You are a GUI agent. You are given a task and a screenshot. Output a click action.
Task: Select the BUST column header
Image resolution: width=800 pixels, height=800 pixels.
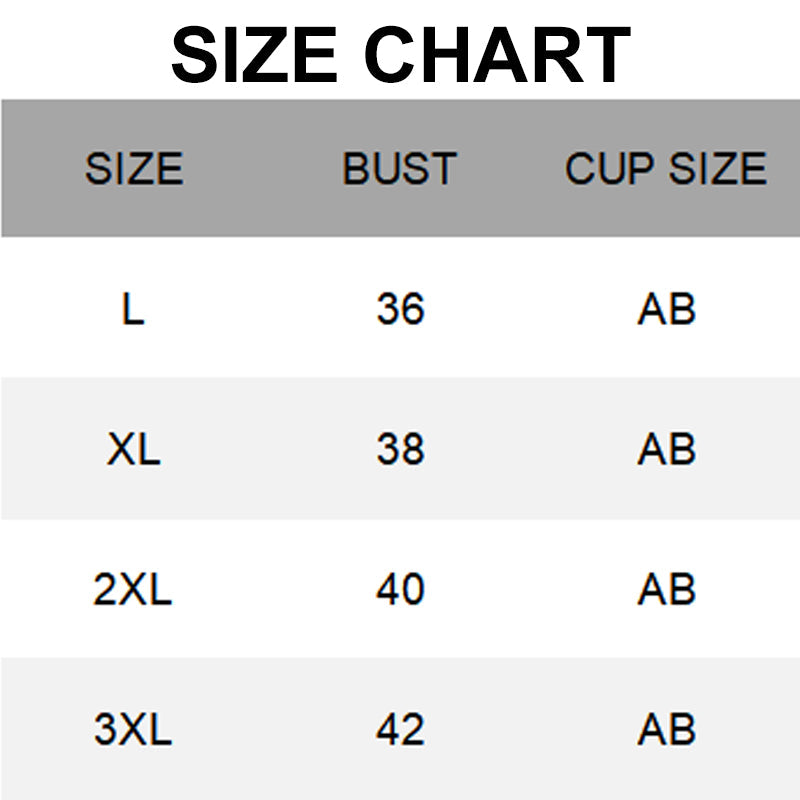(x=399, y=169)
